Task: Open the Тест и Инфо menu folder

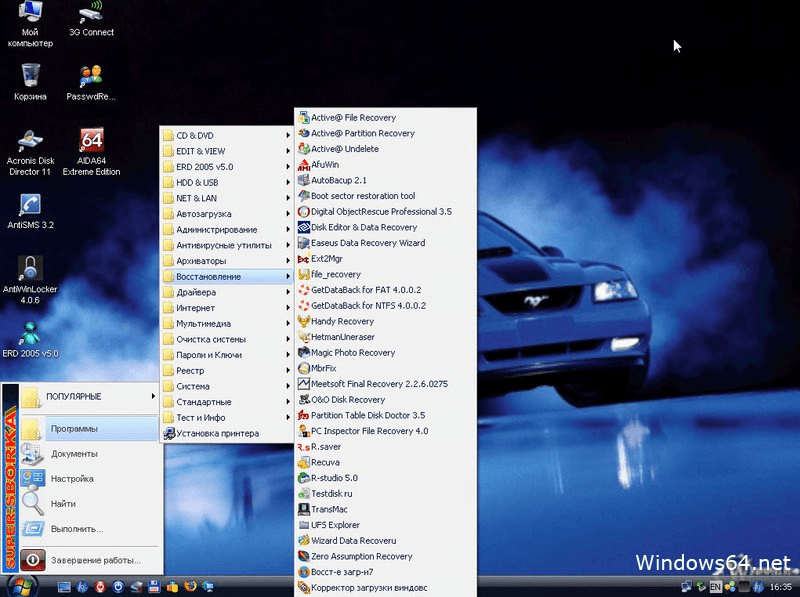Action: [227, 417]
